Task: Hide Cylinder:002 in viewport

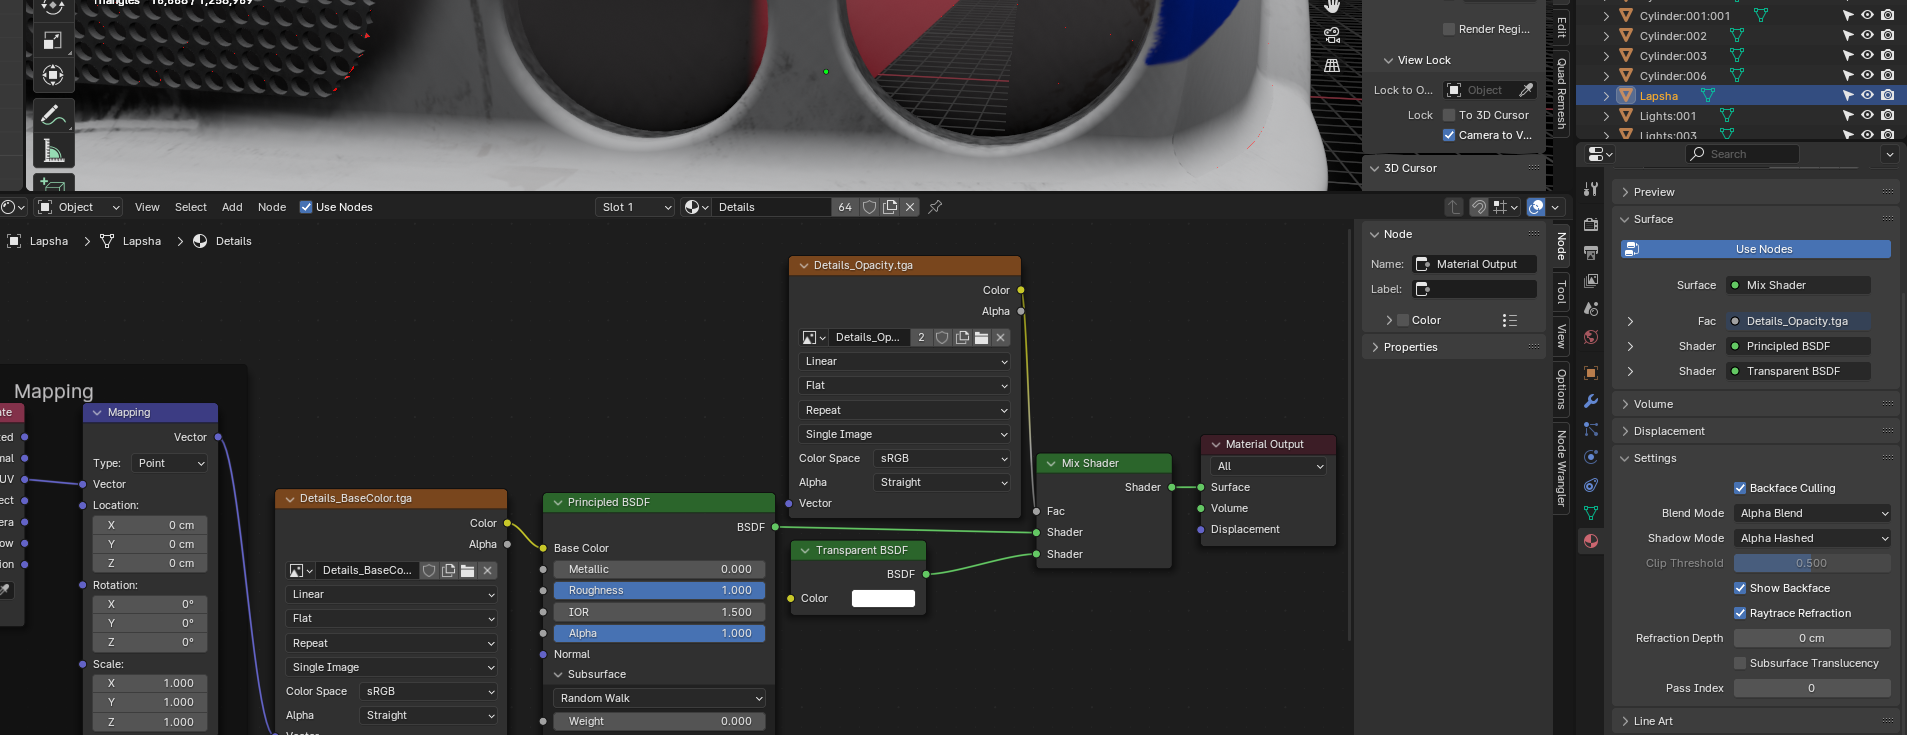Action: (1867, 36)
